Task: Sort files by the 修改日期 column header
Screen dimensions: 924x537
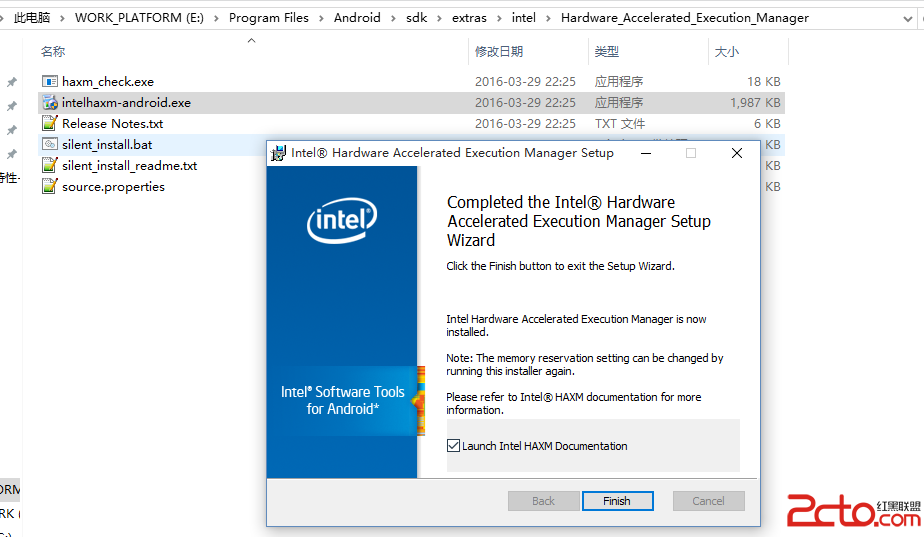Action: click(499, 51)
